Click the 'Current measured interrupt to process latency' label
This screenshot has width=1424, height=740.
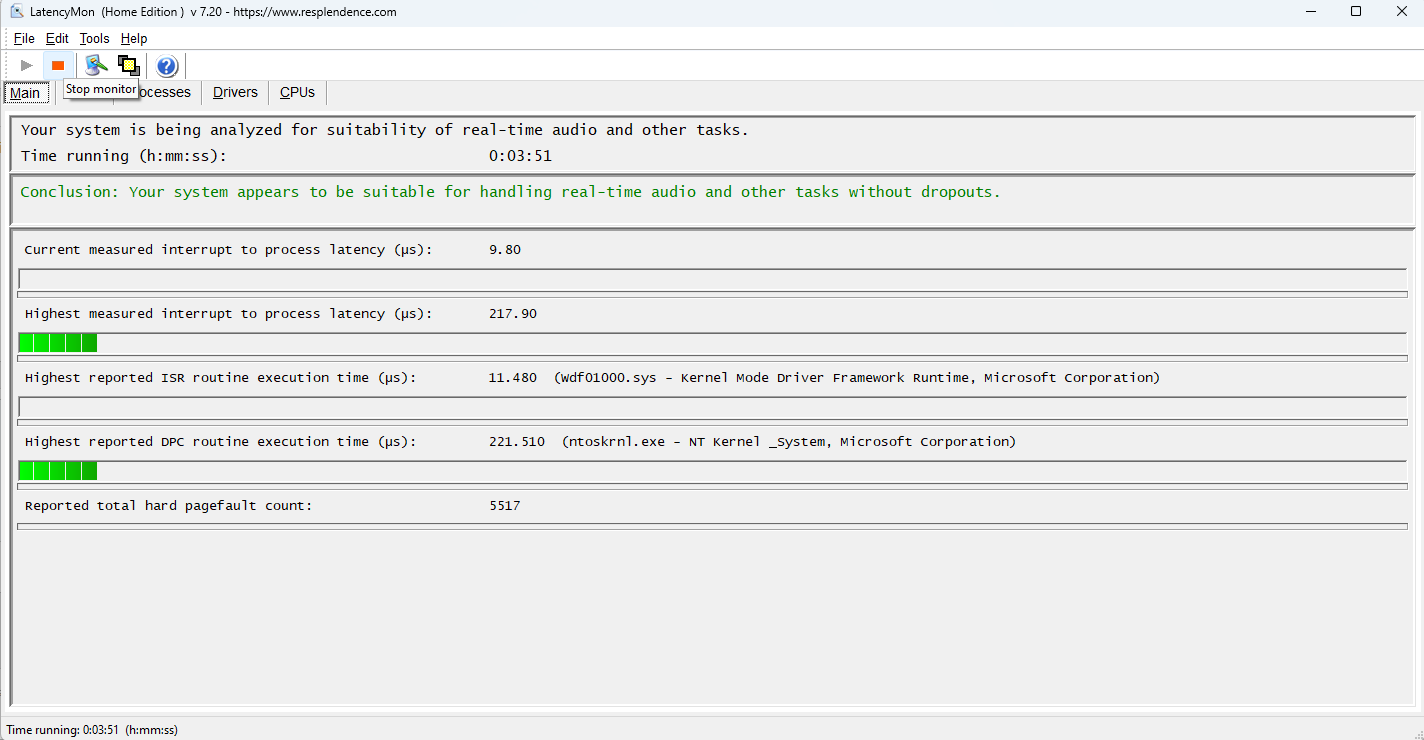point(229,250)
